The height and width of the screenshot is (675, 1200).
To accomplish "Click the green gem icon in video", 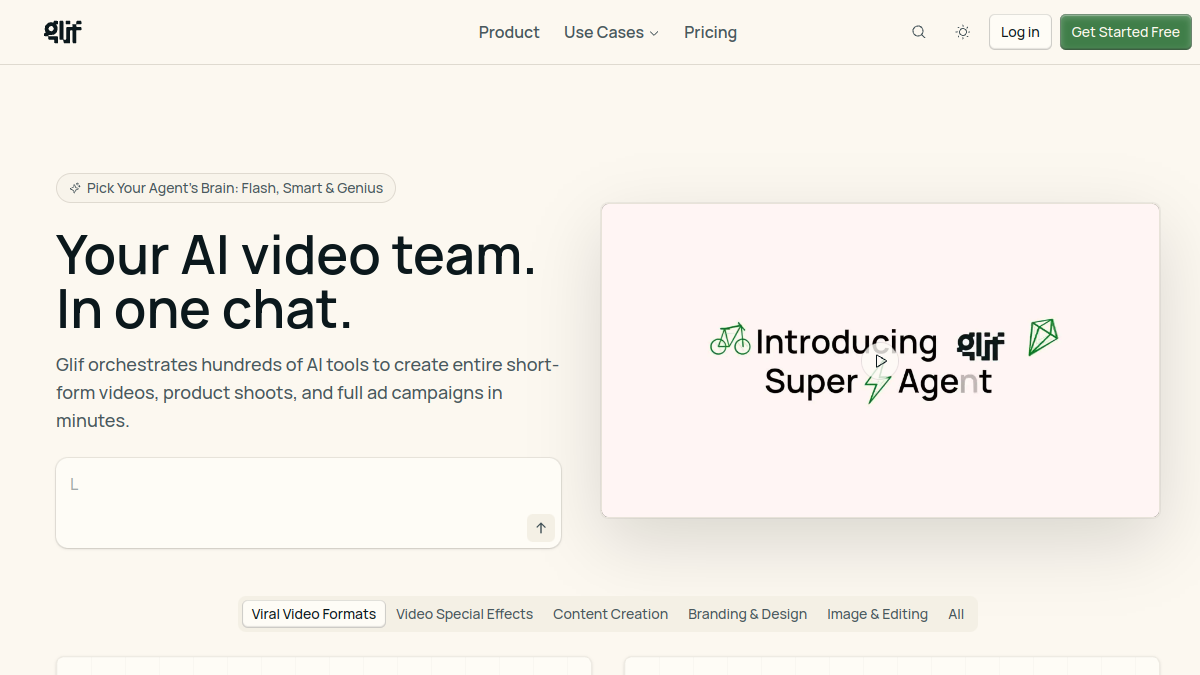I will point(1043,338).
